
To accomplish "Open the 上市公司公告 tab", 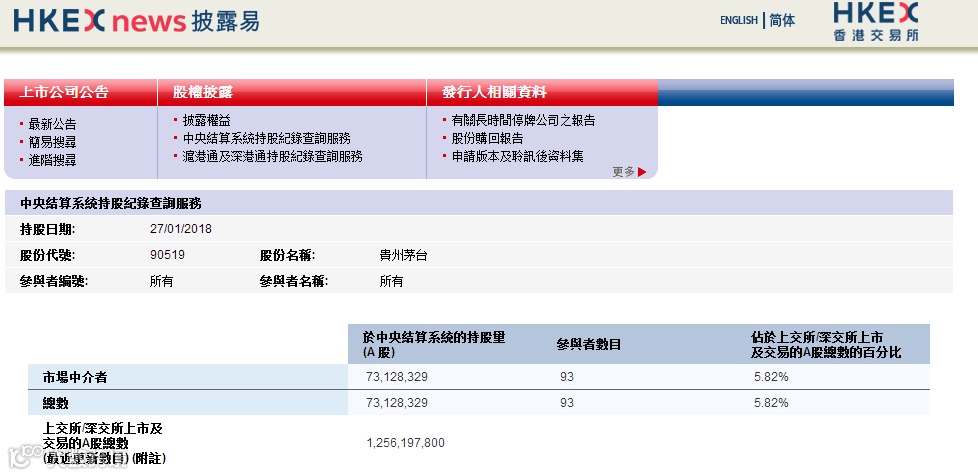I will (x=64, y=92).
